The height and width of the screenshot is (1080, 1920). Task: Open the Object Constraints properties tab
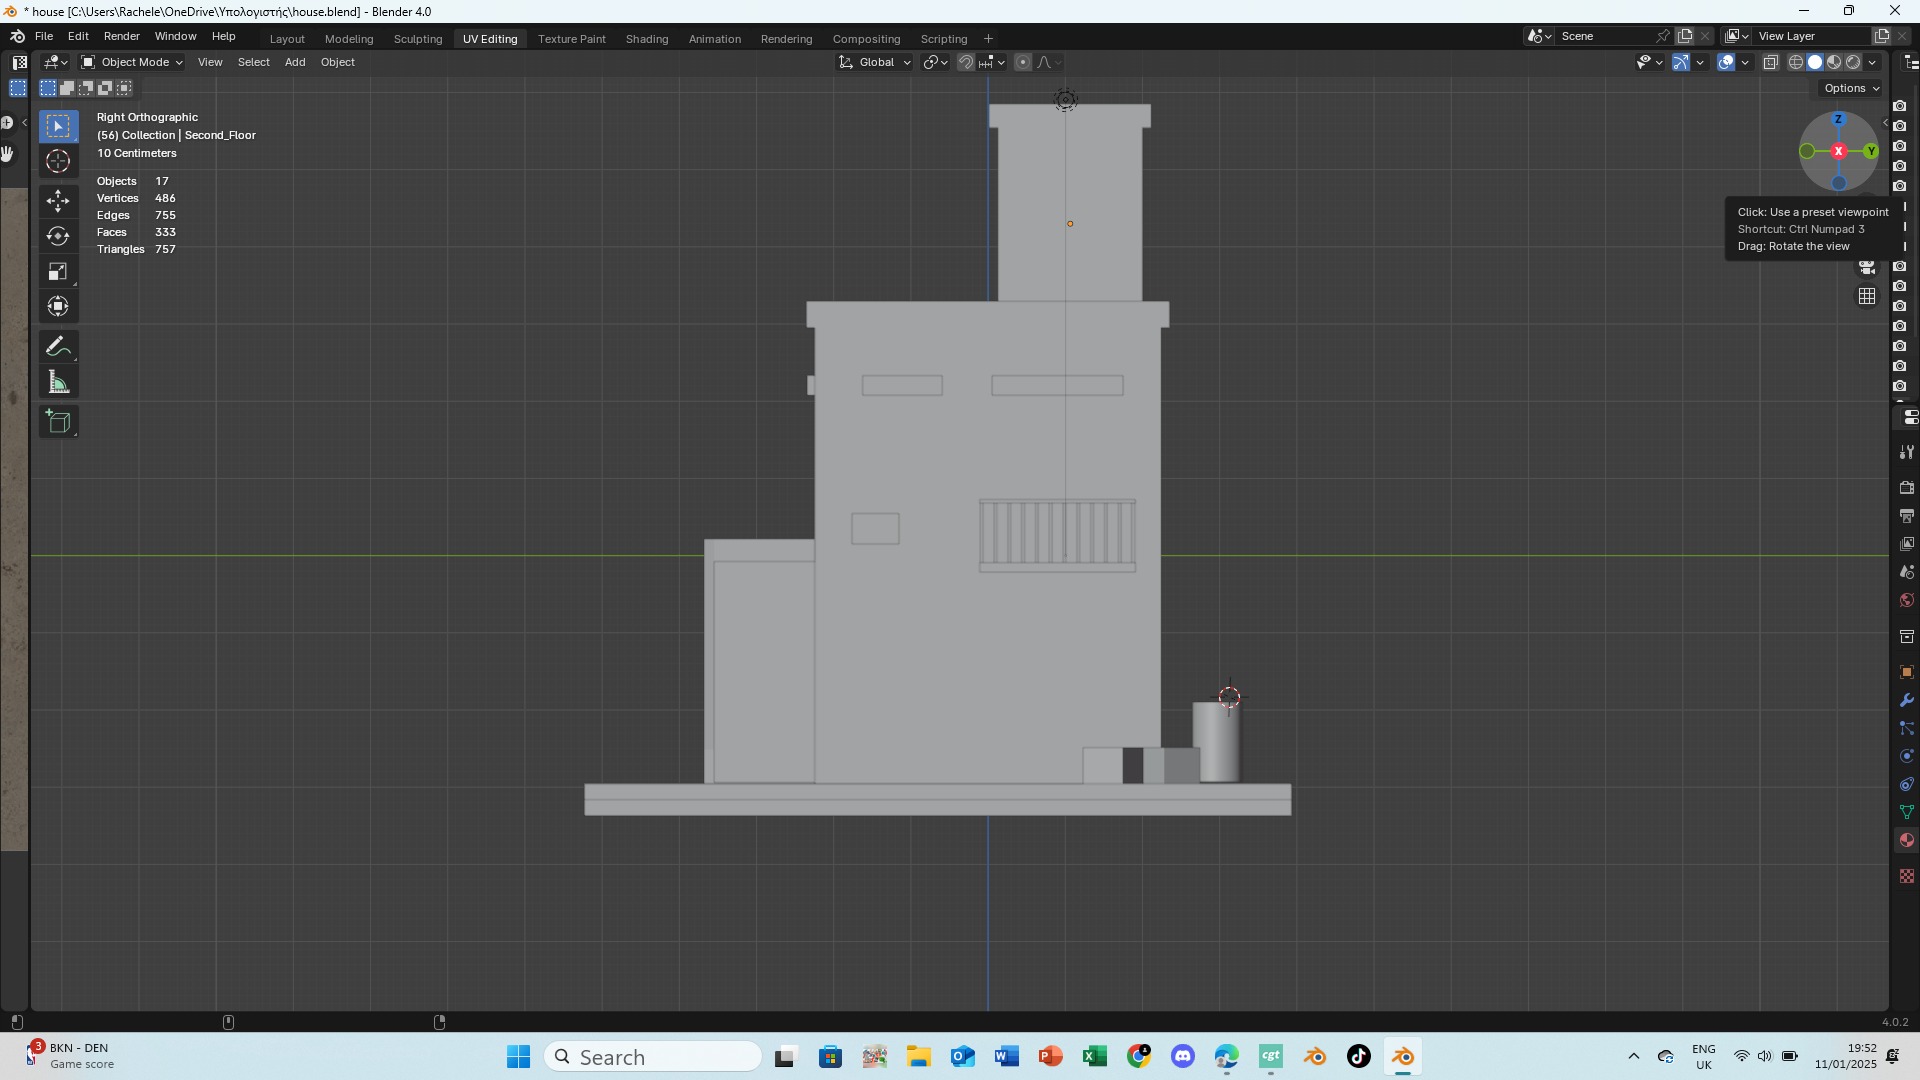(x=1907, y=784)
